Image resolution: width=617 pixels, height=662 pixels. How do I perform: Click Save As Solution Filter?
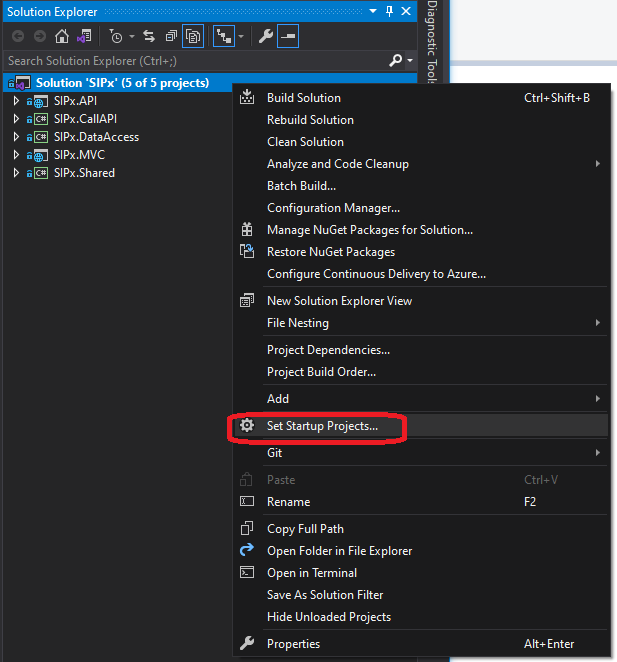tap(421, 595)
